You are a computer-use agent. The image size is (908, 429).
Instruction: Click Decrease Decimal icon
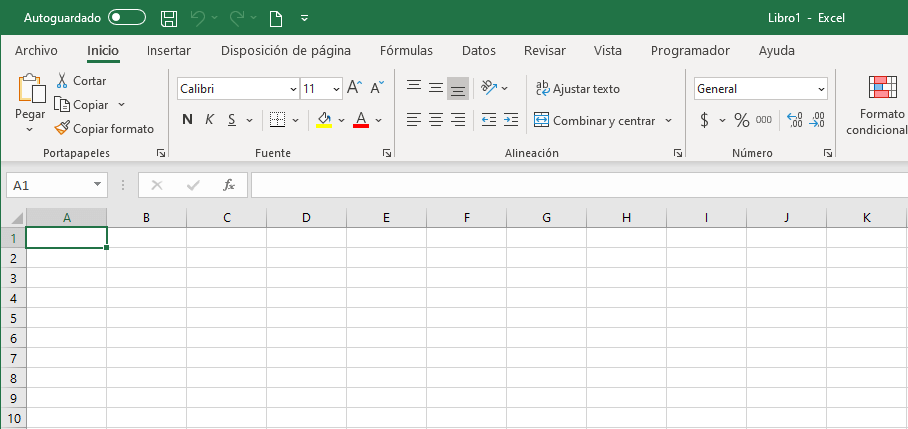pos(817,120)
